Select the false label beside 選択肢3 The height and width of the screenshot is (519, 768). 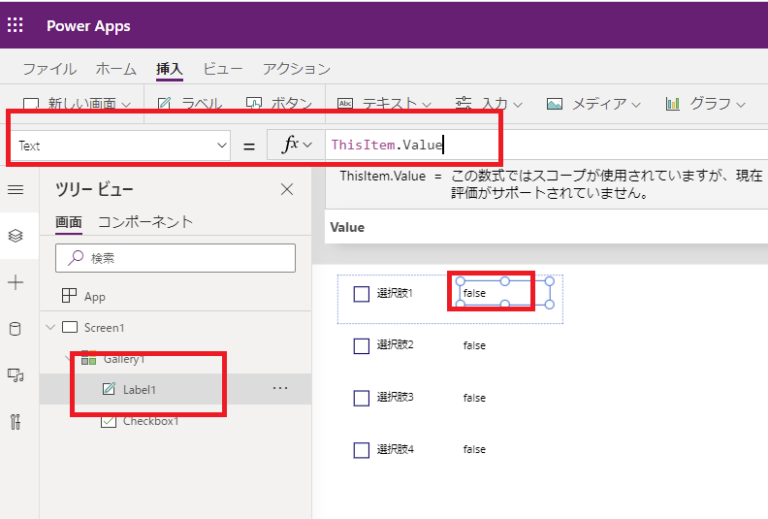(474, 398)
